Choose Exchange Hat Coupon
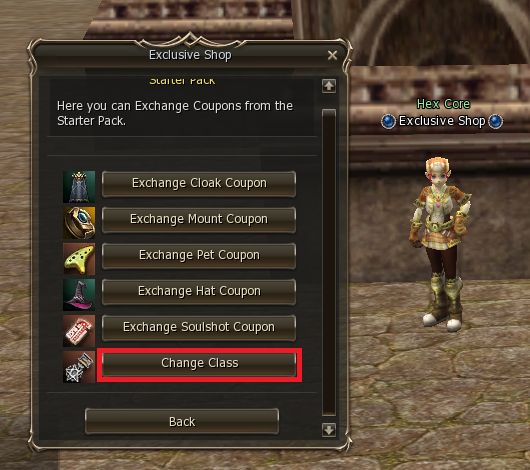This screenshot has height=470, width=530. pyautogui.click(x=199, y=292)
